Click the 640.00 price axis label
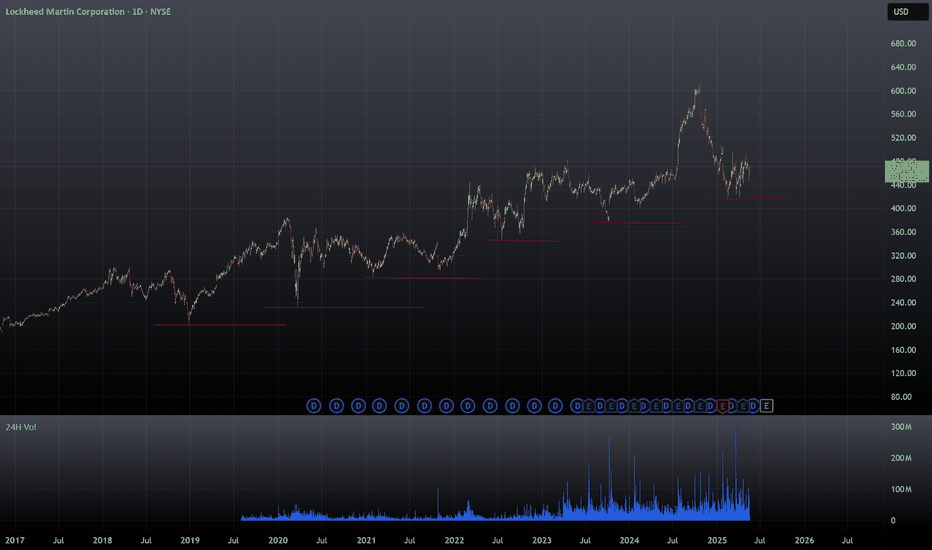 point(903,67)
